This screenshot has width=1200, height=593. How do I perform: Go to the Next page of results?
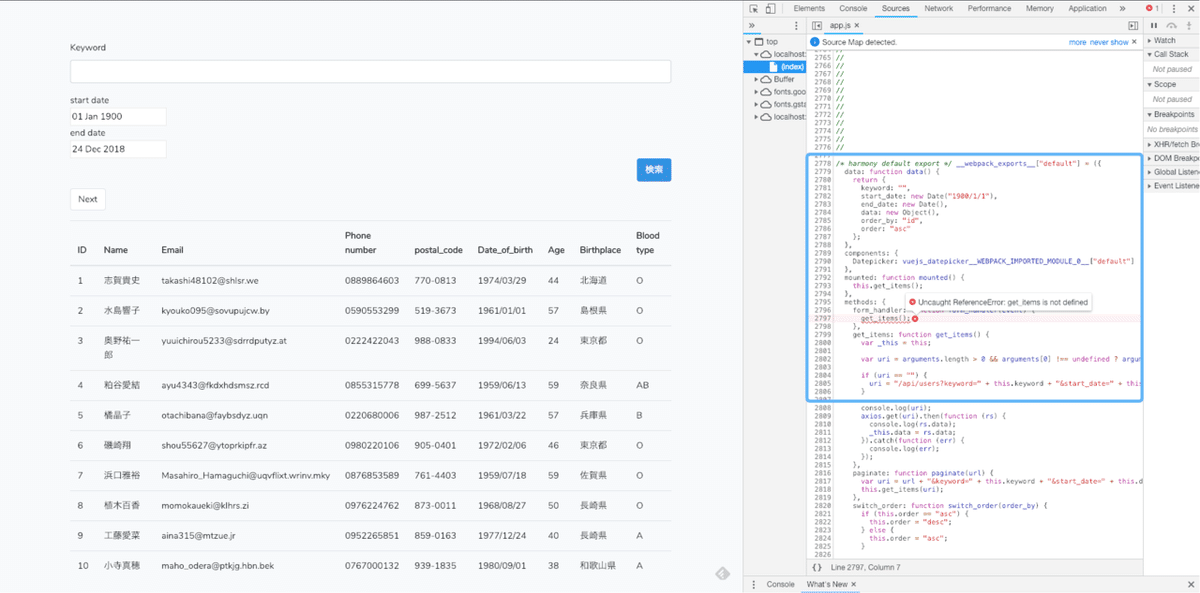pos(88,199)
